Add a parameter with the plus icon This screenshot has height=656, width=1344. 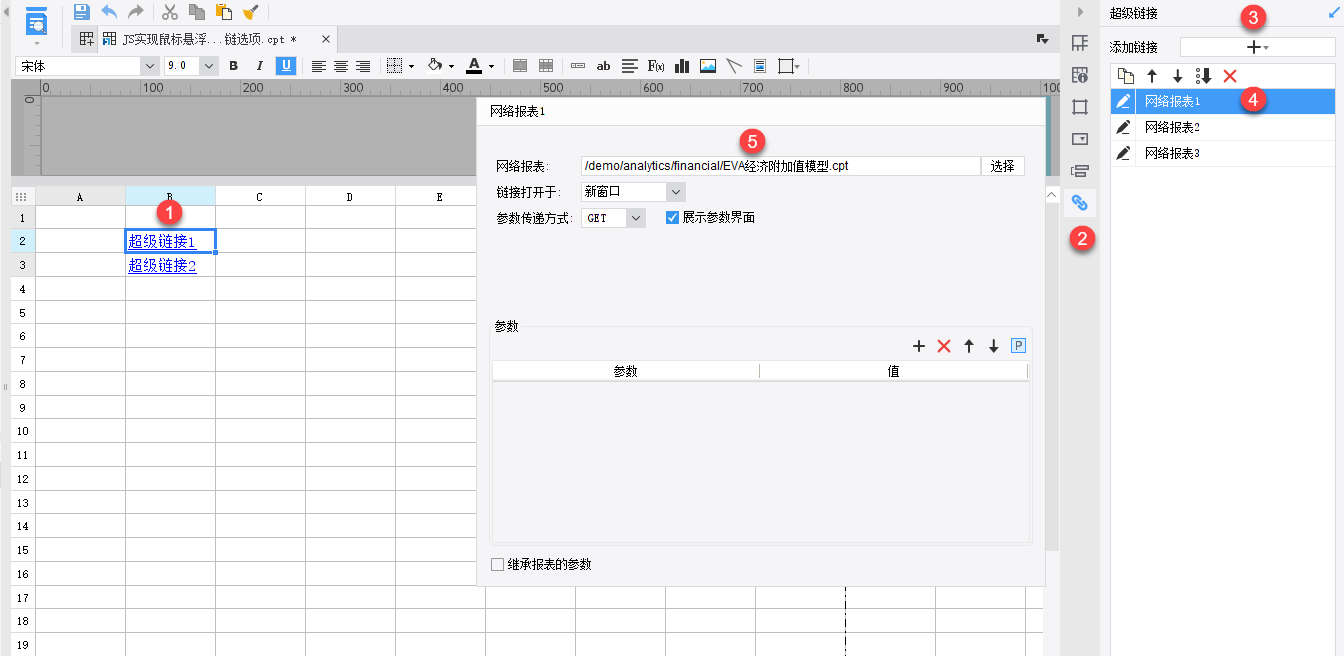(x=919, y=346)
